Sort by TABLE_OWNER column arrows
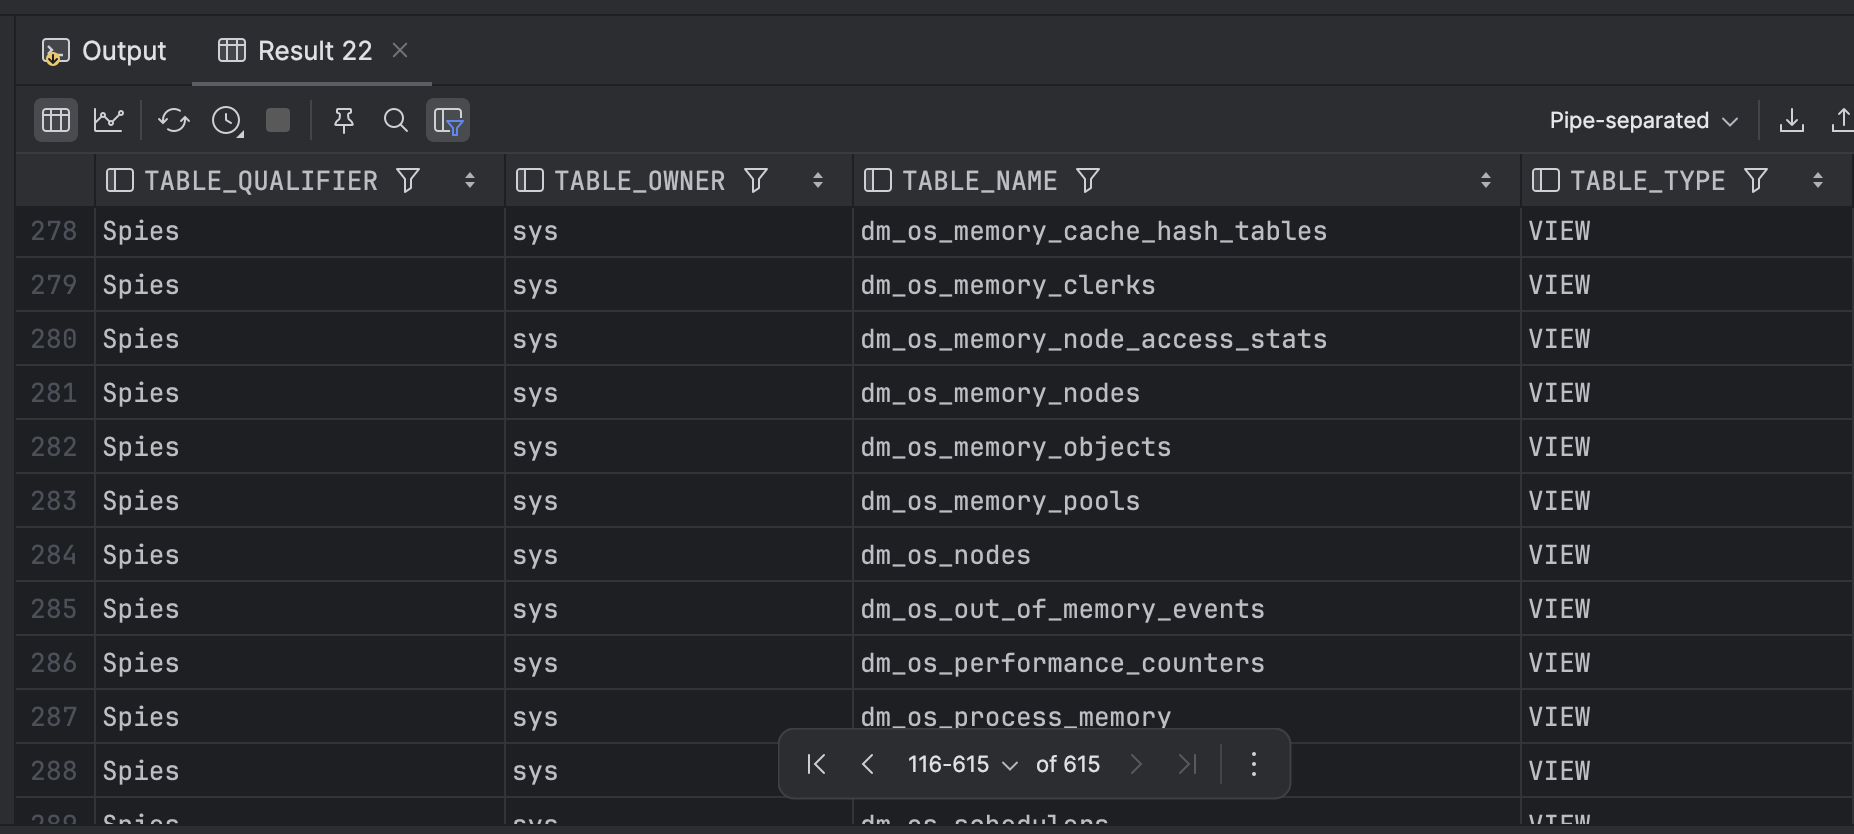 pos(818,181)
